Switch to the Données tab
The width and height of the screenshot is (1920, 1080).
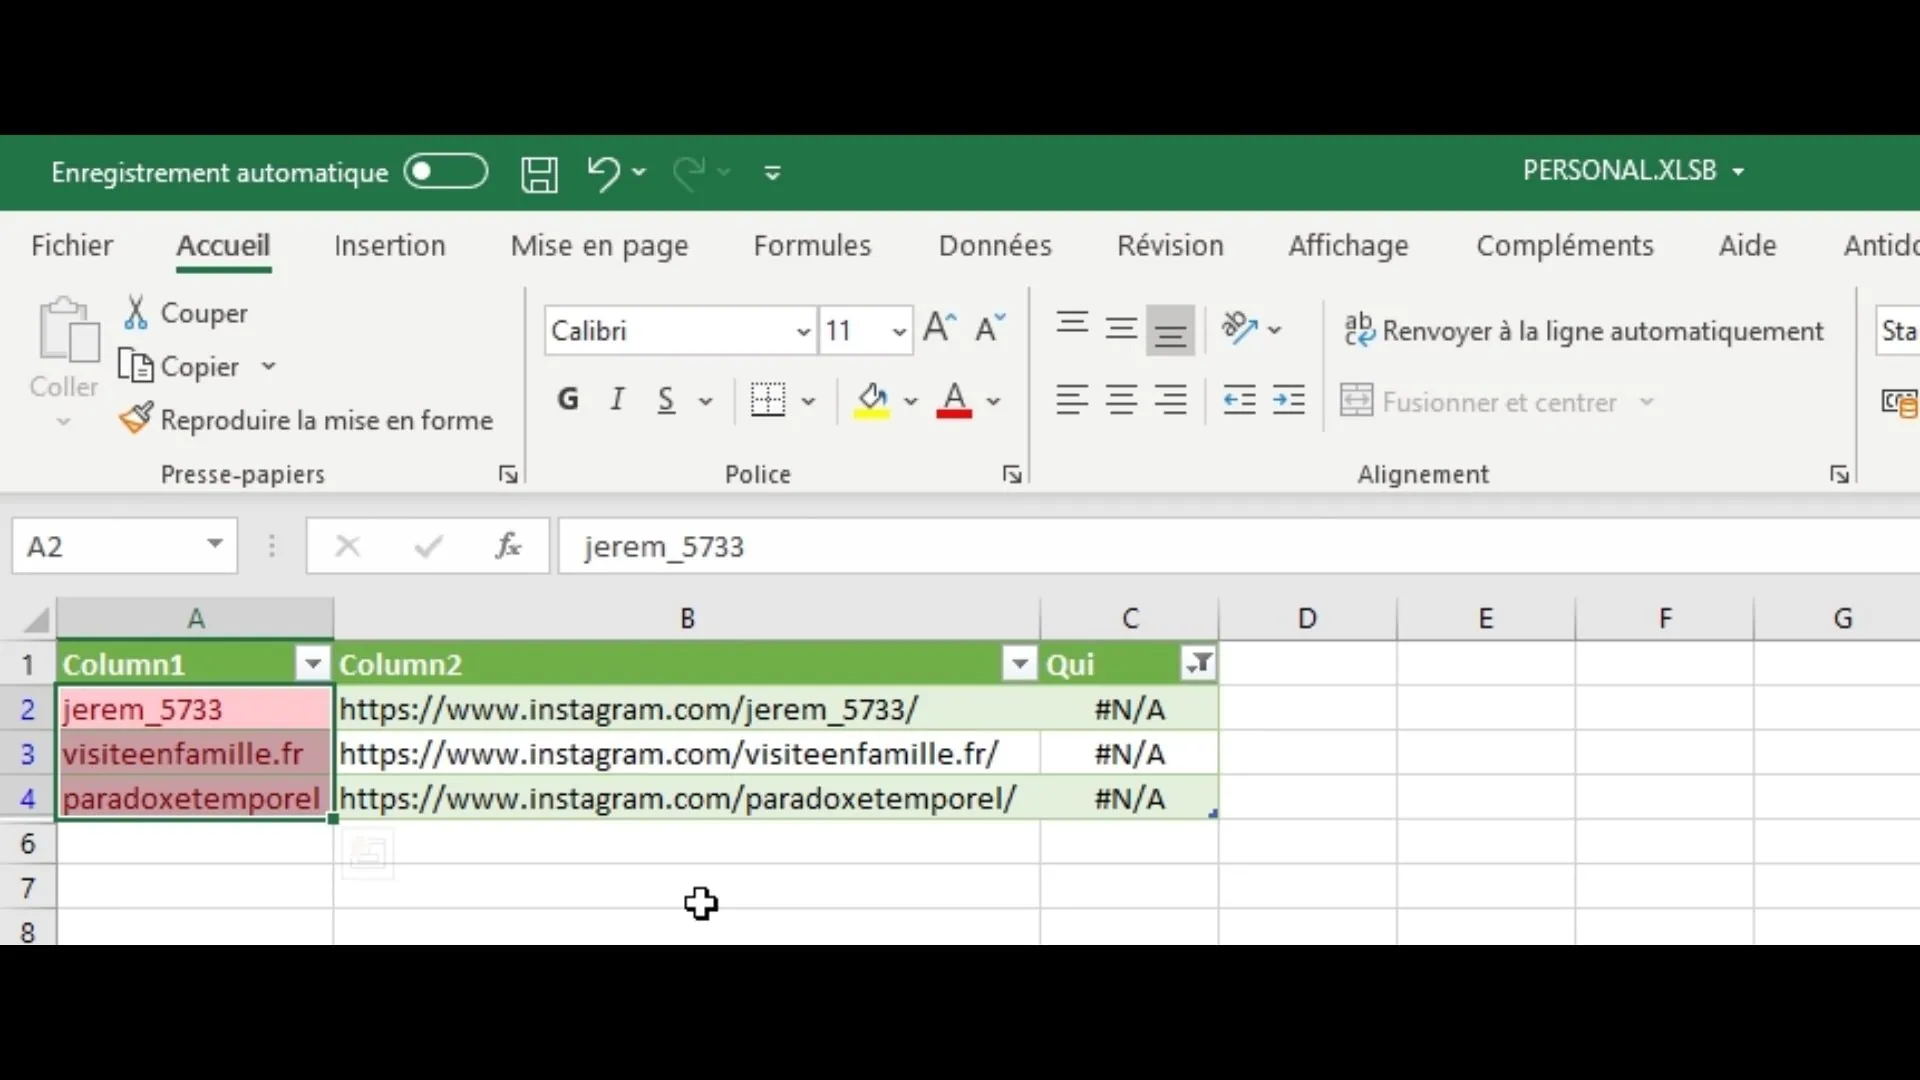[994, 246]
